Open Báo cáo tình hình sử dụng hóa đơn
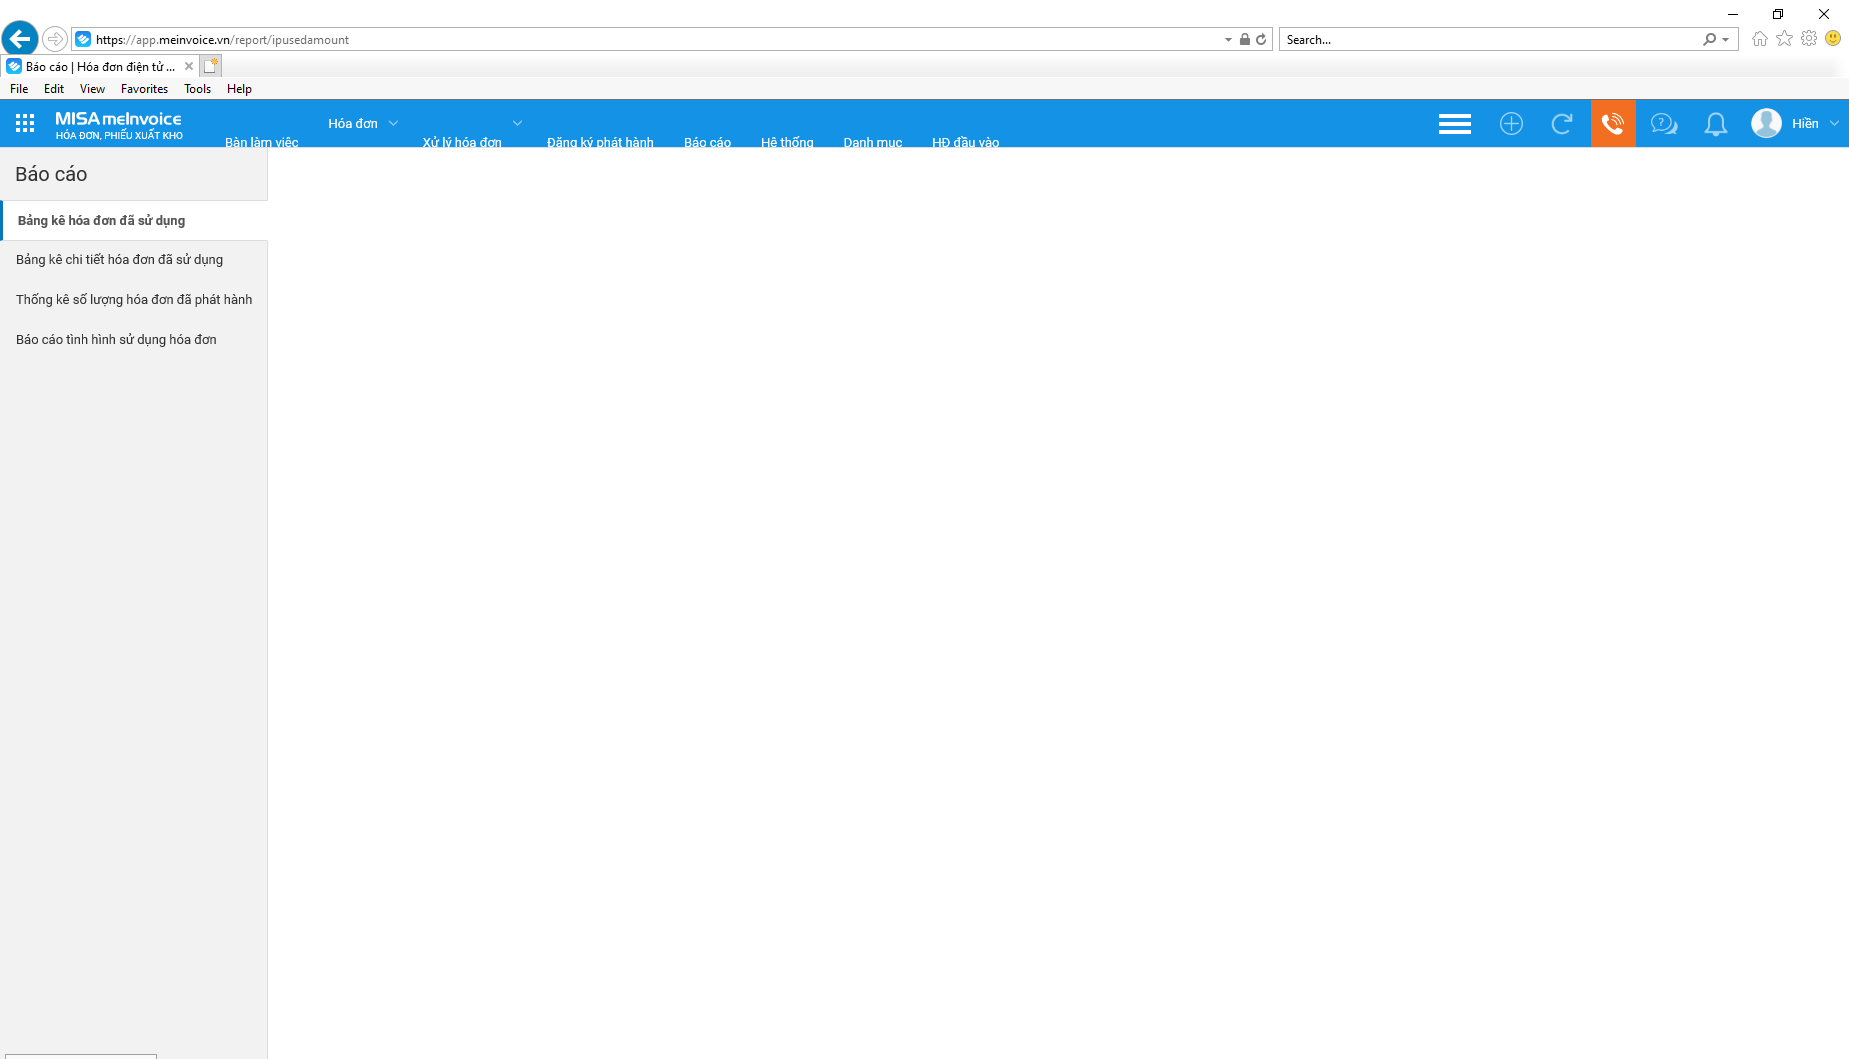Viewport: 1849px width, 1059px height. point(134,340)
